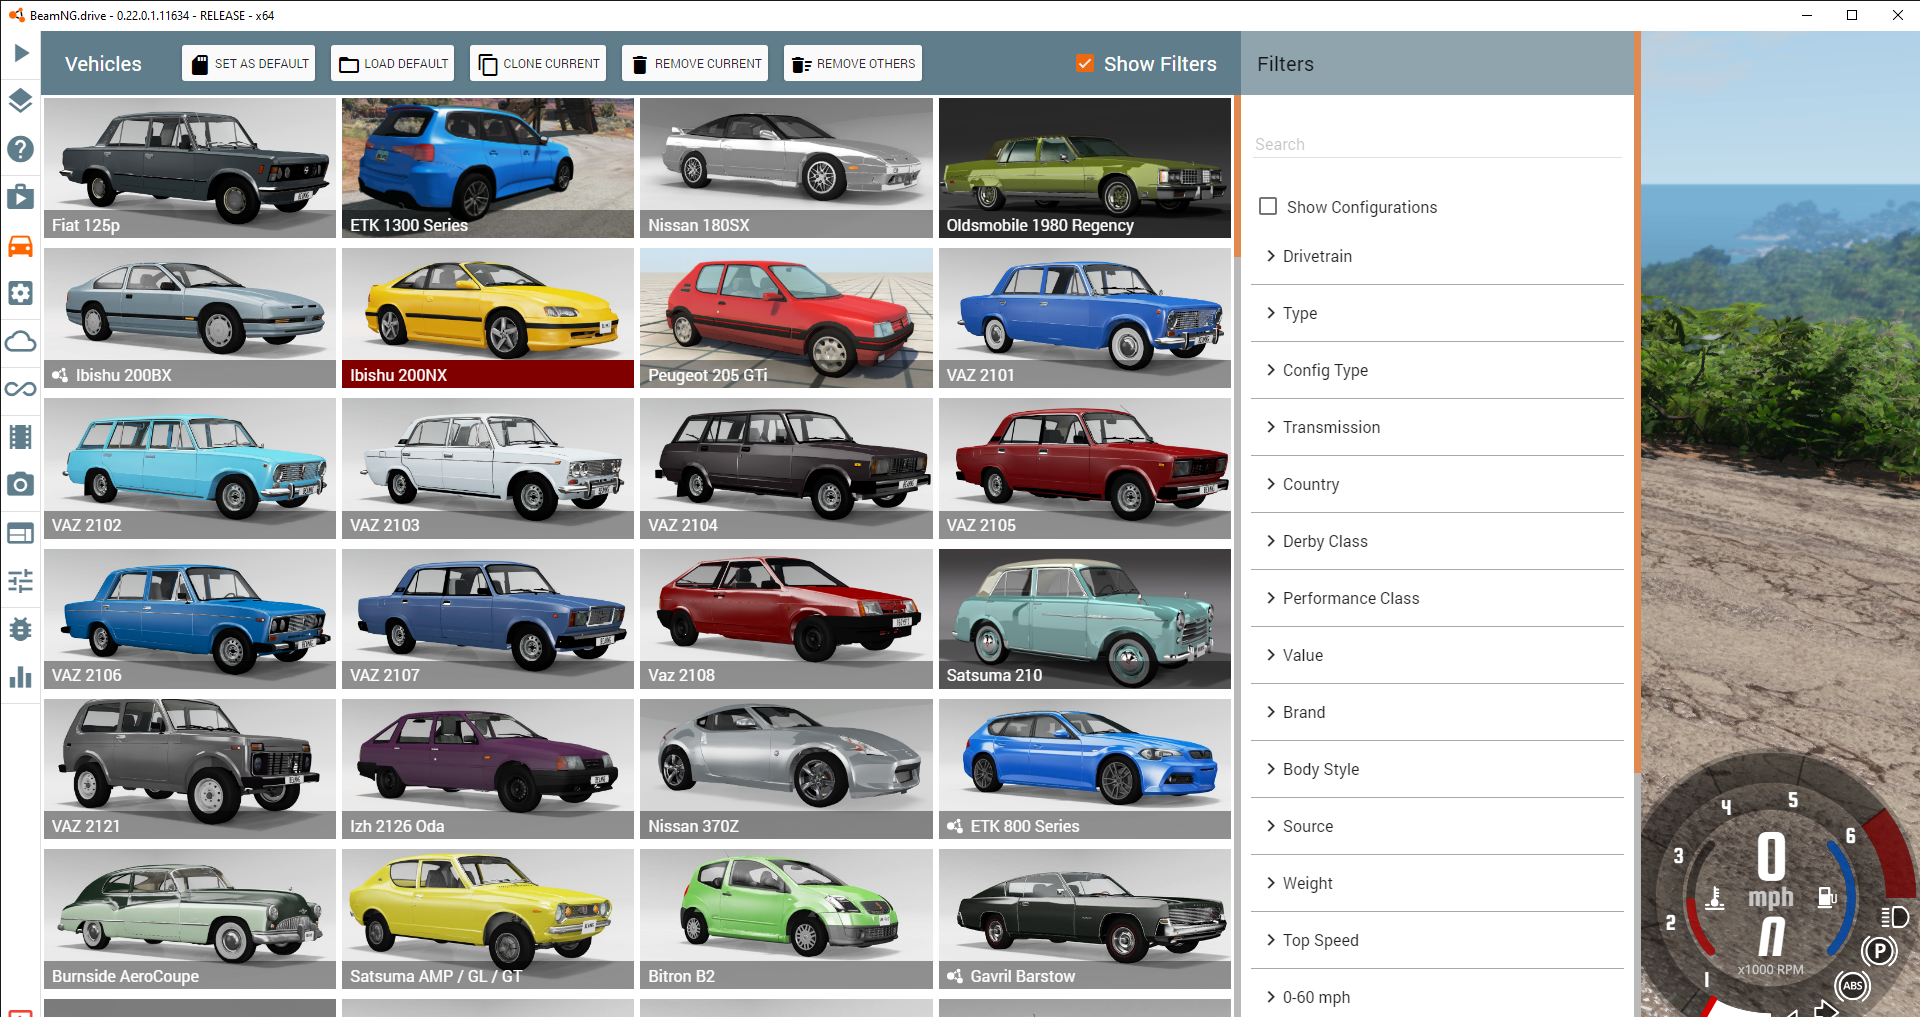The image size is (1920, 1017).
Task: Expand the Transmission filter
Action: tap(1437, 427)
